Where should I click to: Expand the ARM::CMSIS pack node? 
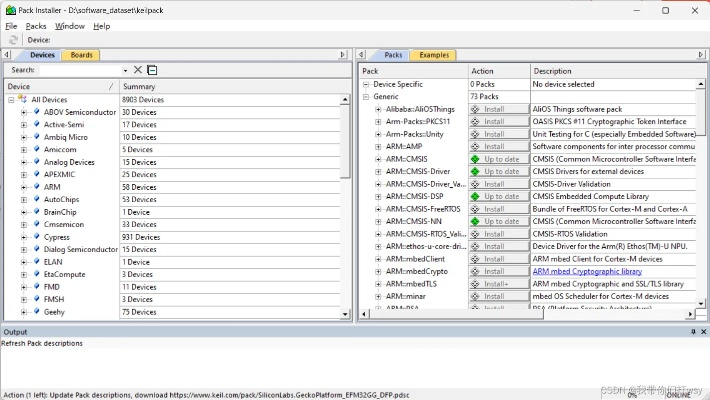coord(378,159)
